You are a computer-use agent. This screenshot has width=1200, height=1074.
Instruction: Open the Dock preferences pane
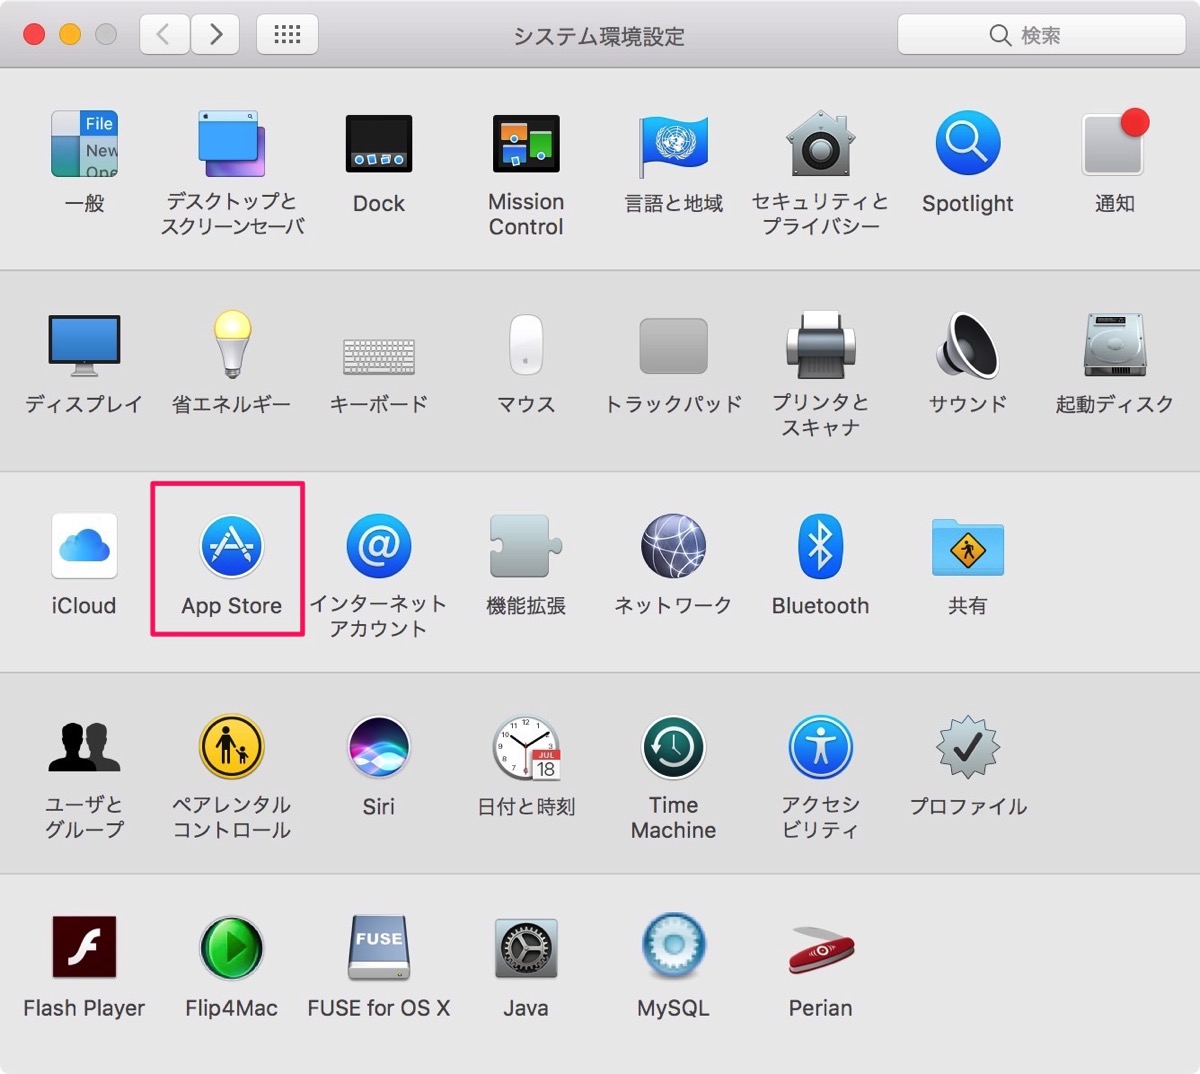point(379,144)
